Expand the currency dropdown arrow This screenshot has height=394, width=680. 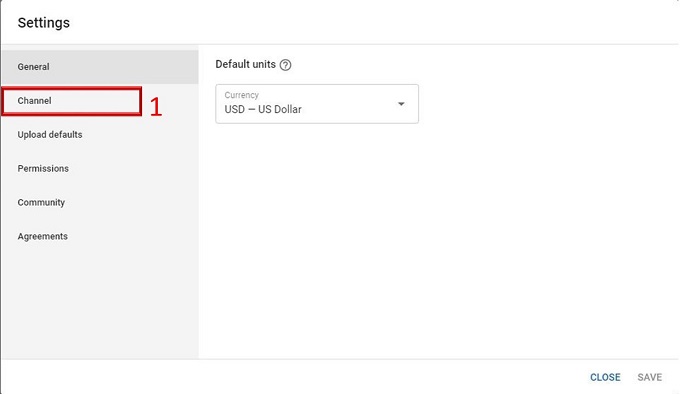401,104
